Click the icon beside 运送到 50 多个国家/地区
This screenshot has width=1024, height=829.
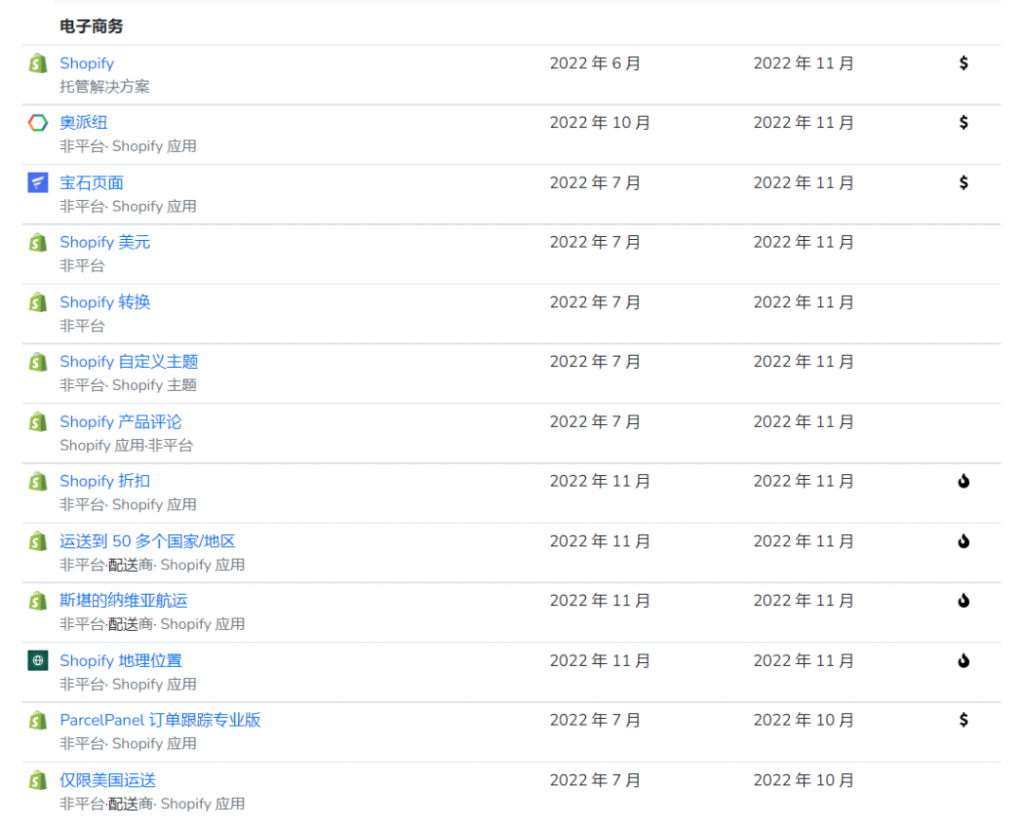[x=38, y=541]
